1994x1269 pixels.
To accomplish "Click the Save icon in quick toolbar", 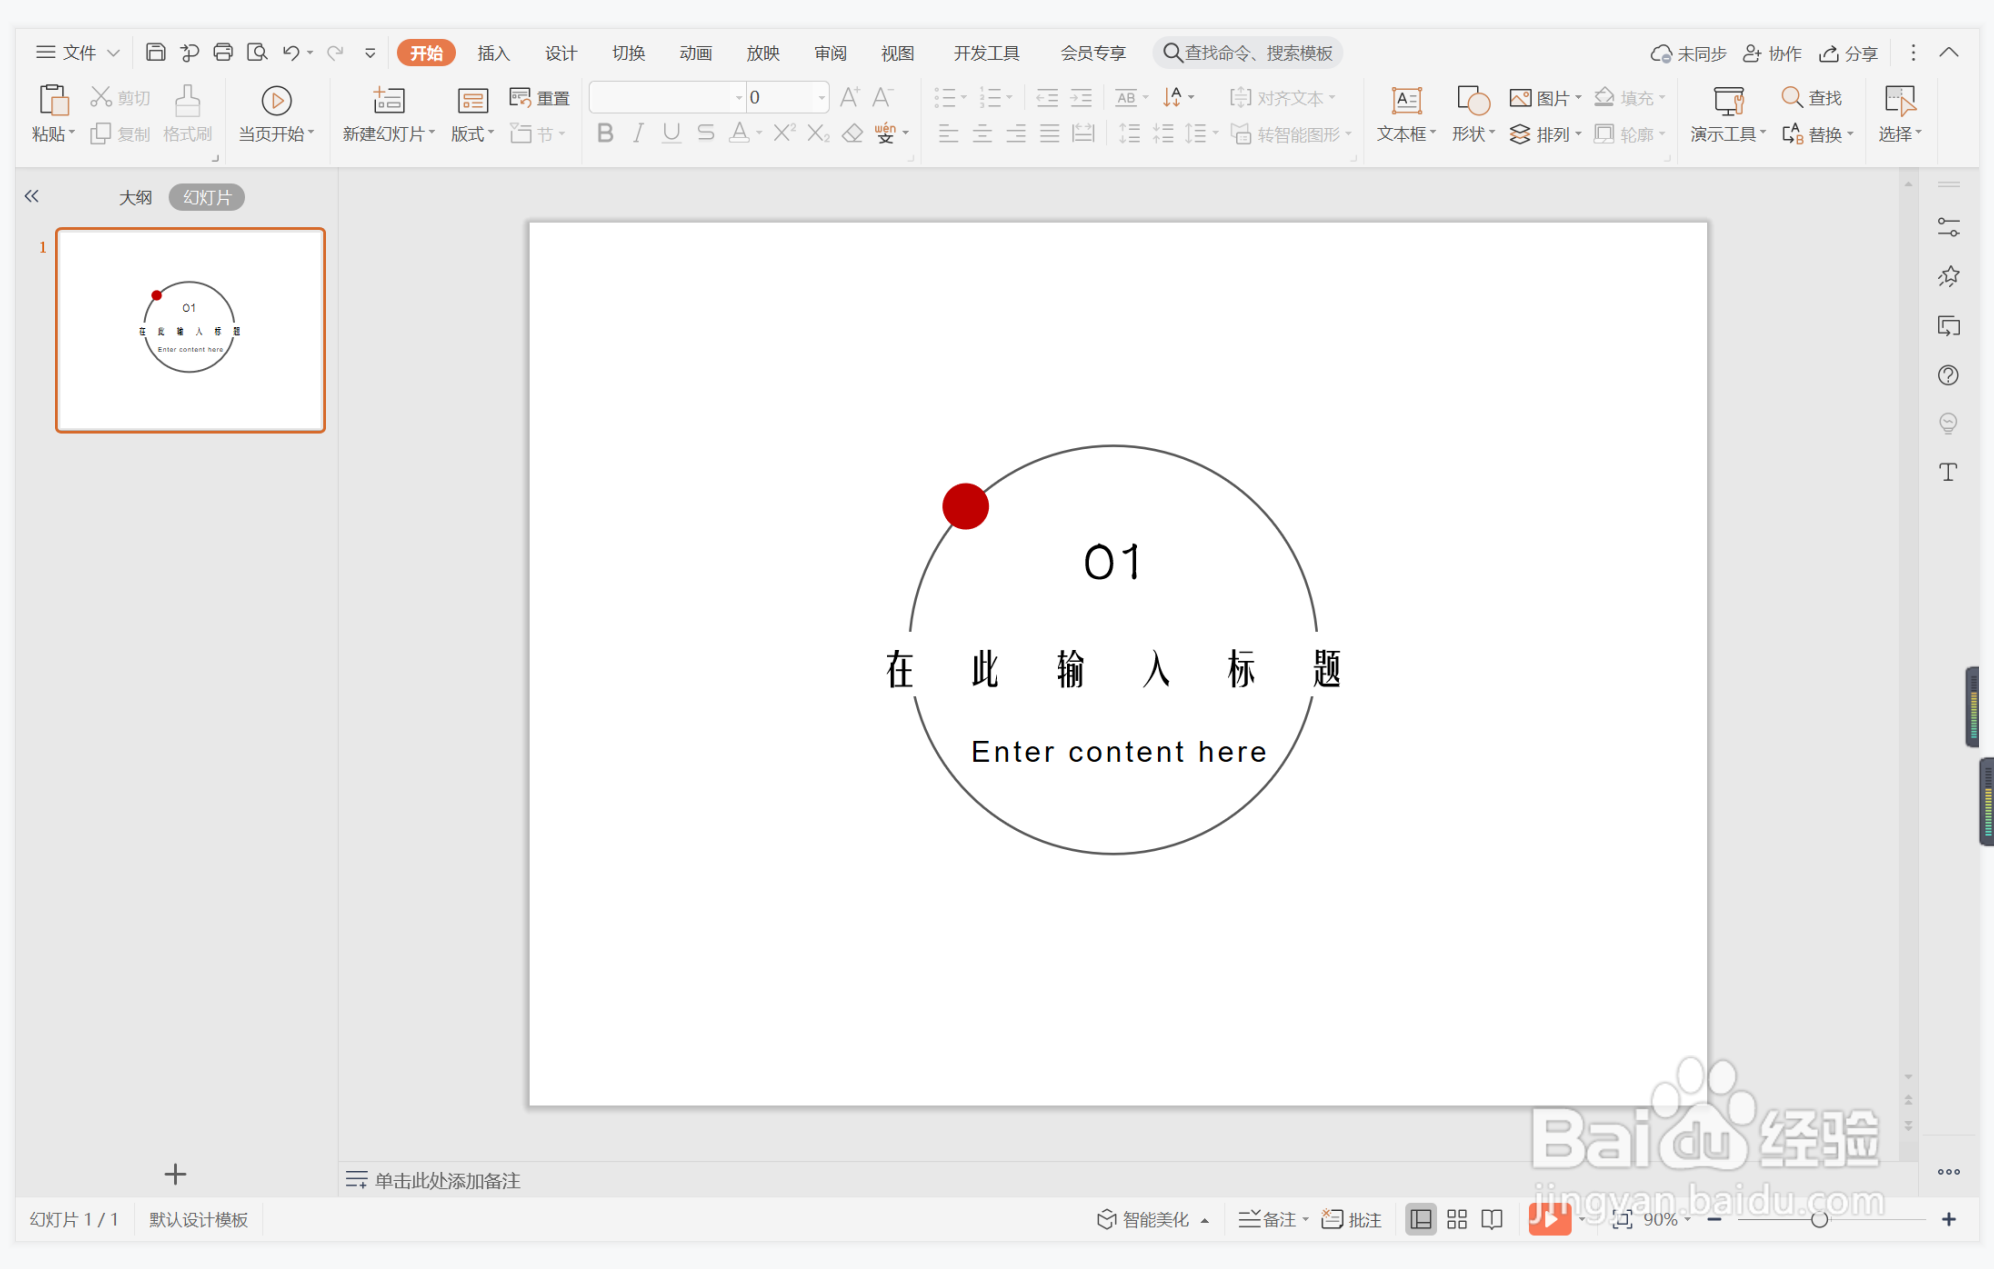I will [155, 52].
